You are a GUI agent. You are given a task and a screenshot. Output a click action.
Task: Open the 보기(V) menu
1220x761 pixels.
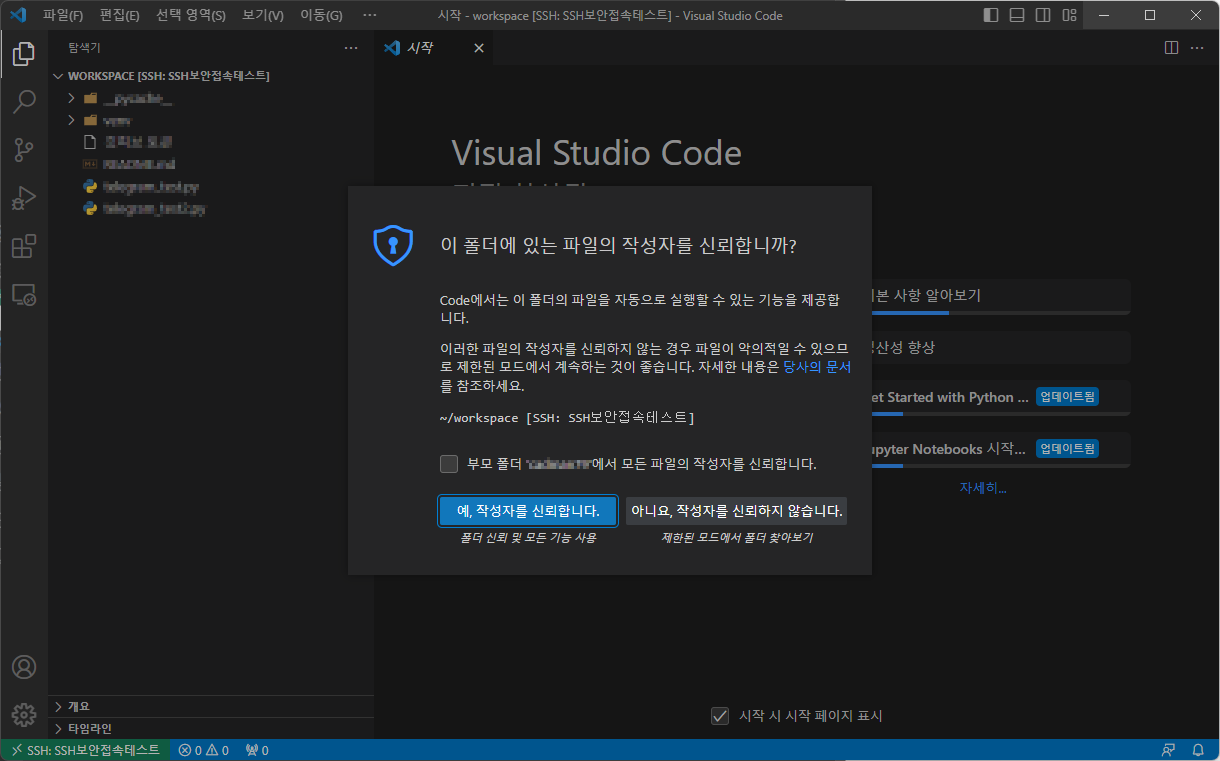263,15
